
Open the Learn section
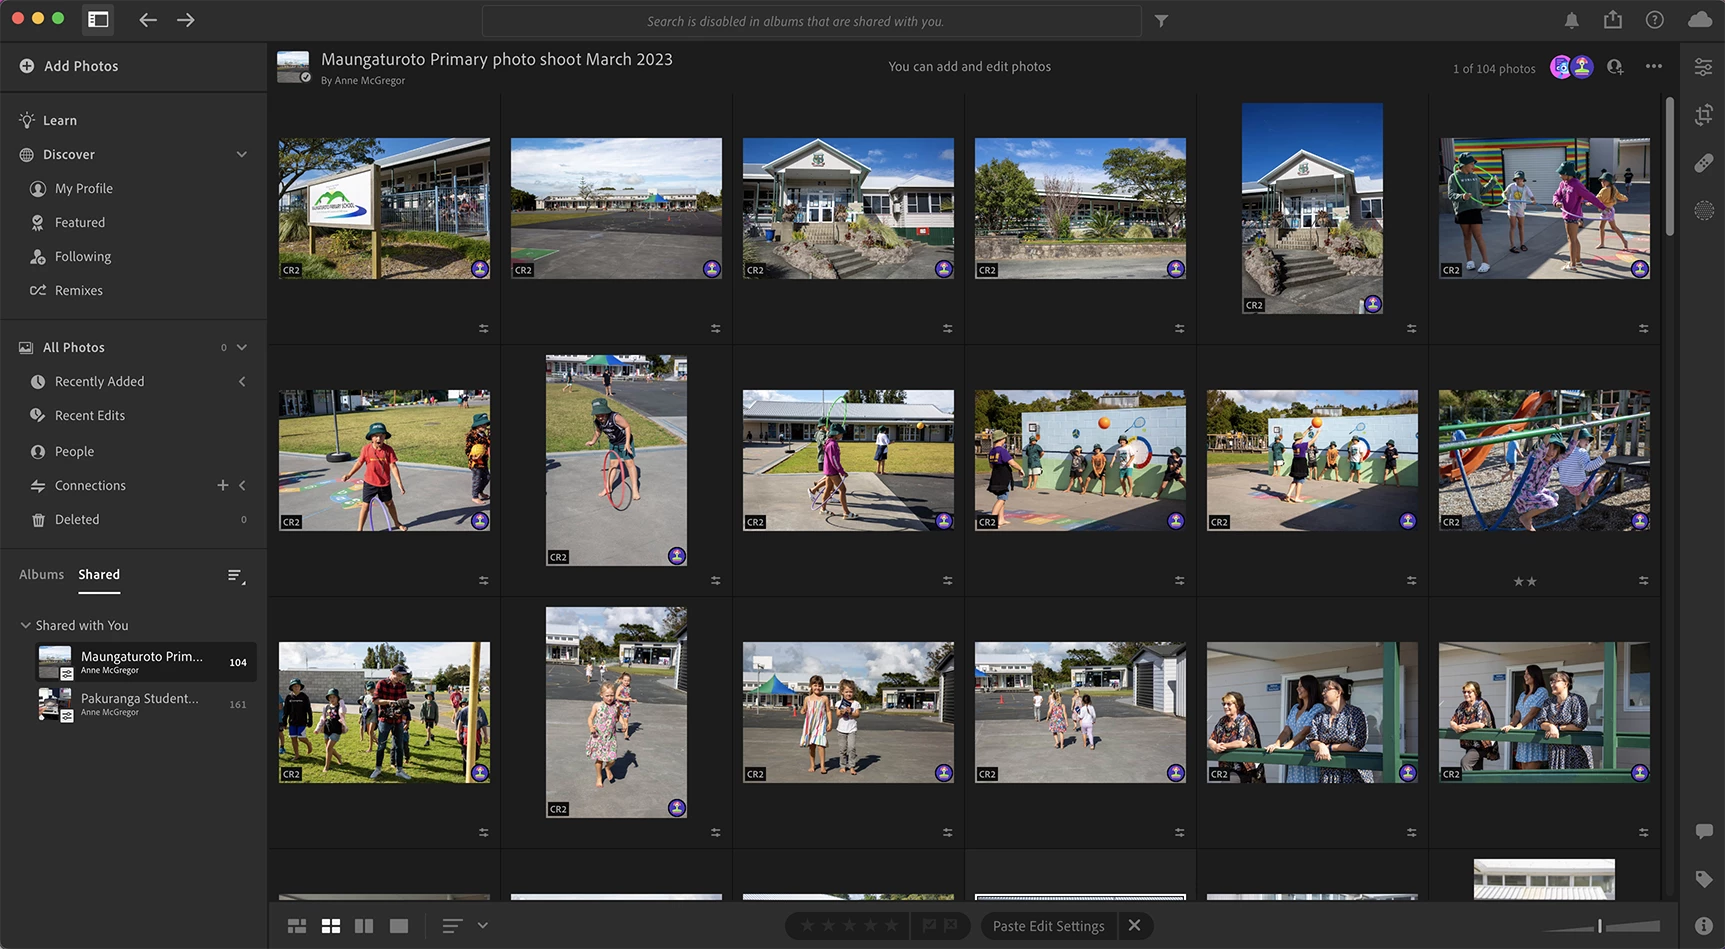click(60, 120)
